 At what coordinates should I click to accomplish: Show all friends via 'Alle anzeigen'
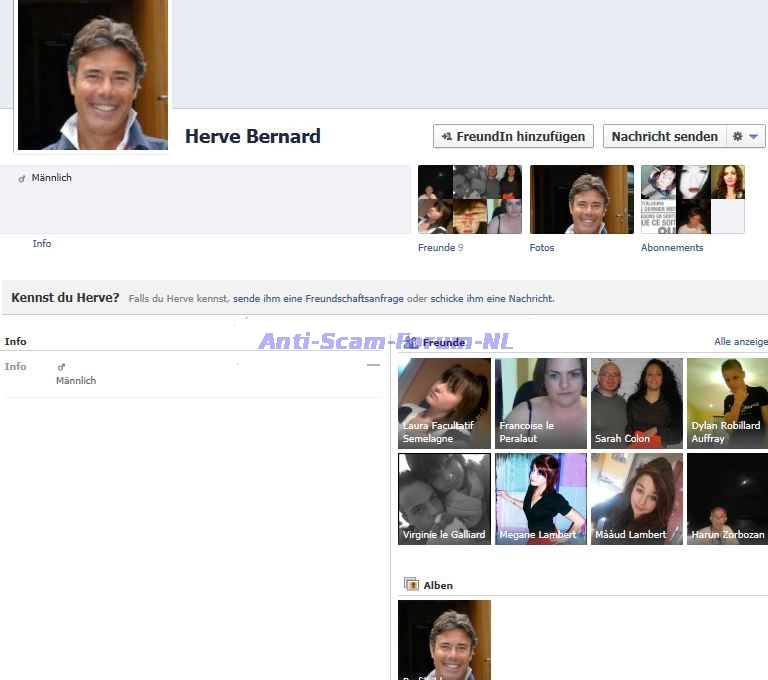click(x=740, y=342)
